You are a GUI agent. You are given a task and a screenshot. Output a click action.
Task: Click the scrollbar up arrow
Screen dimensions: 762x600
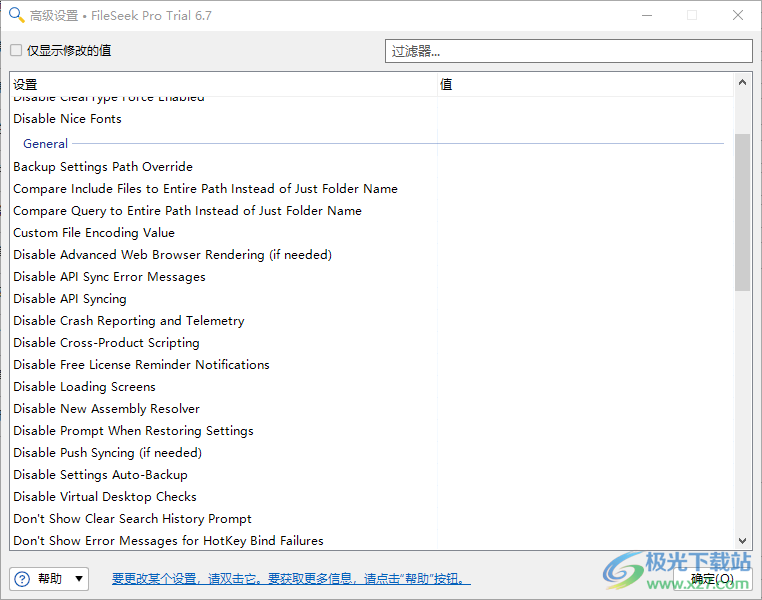pyautogui.click(x=742, y=83)
